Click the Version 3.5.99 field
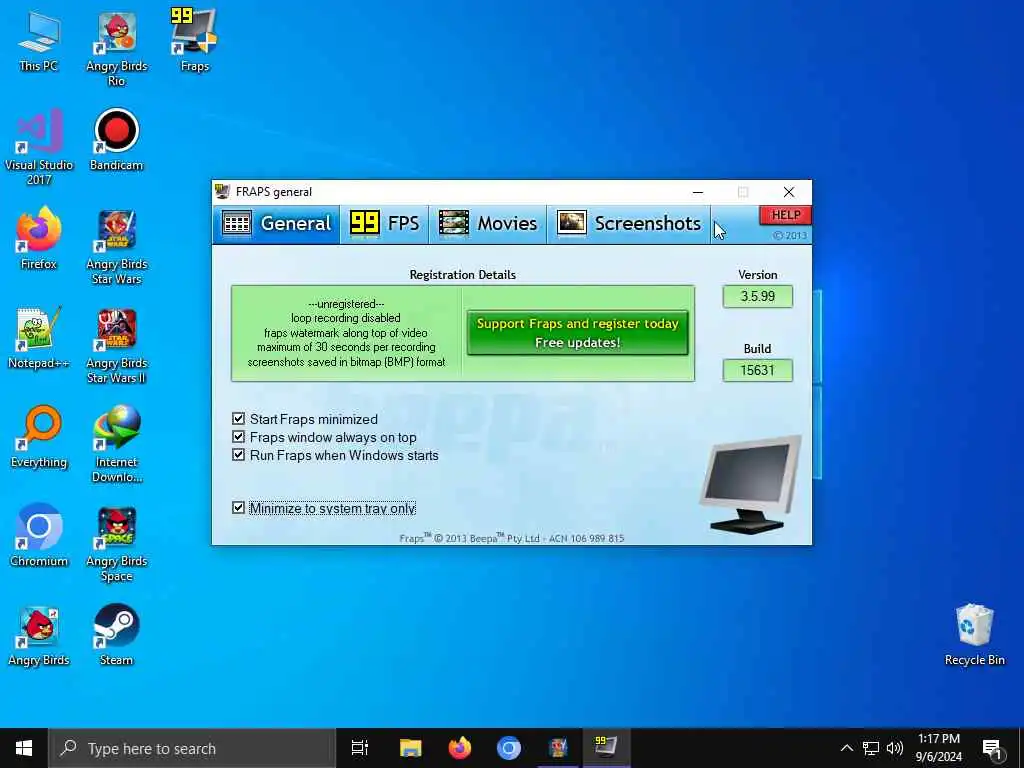 pyautogui.click(x=758, y=296)
